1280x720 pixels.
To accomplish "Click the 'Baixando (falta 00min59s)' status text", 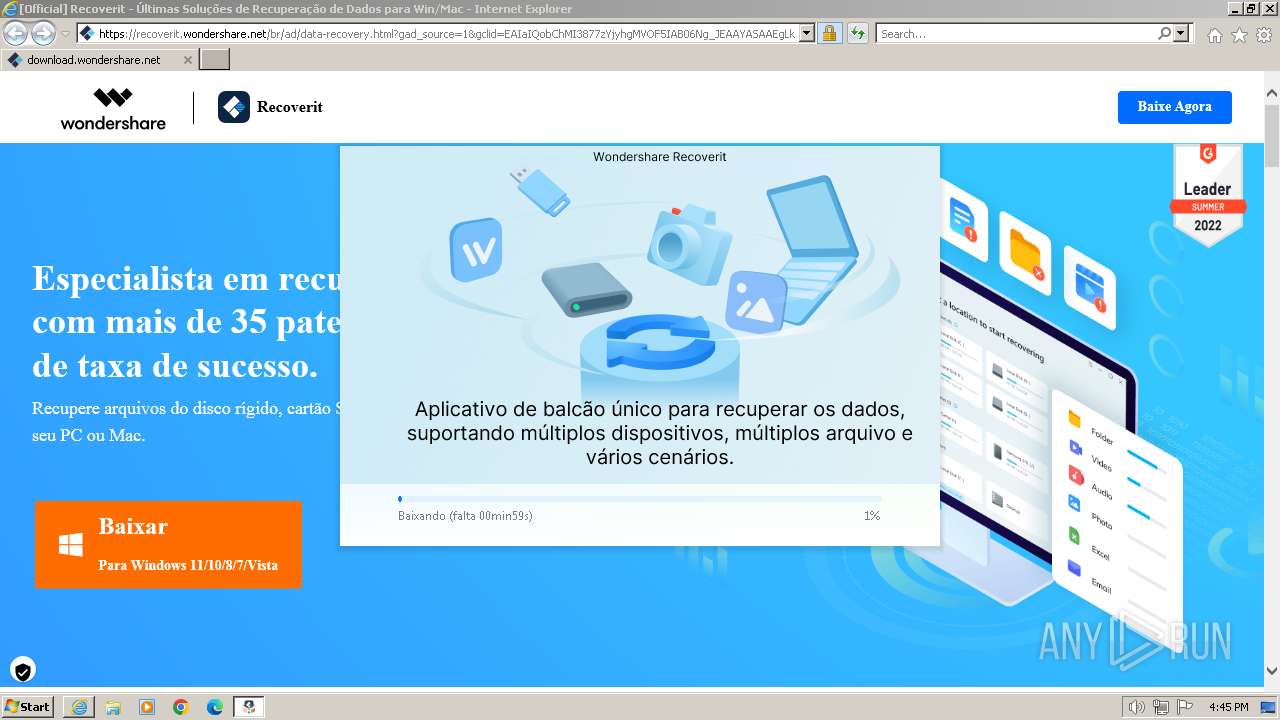I will pos(465,516).
